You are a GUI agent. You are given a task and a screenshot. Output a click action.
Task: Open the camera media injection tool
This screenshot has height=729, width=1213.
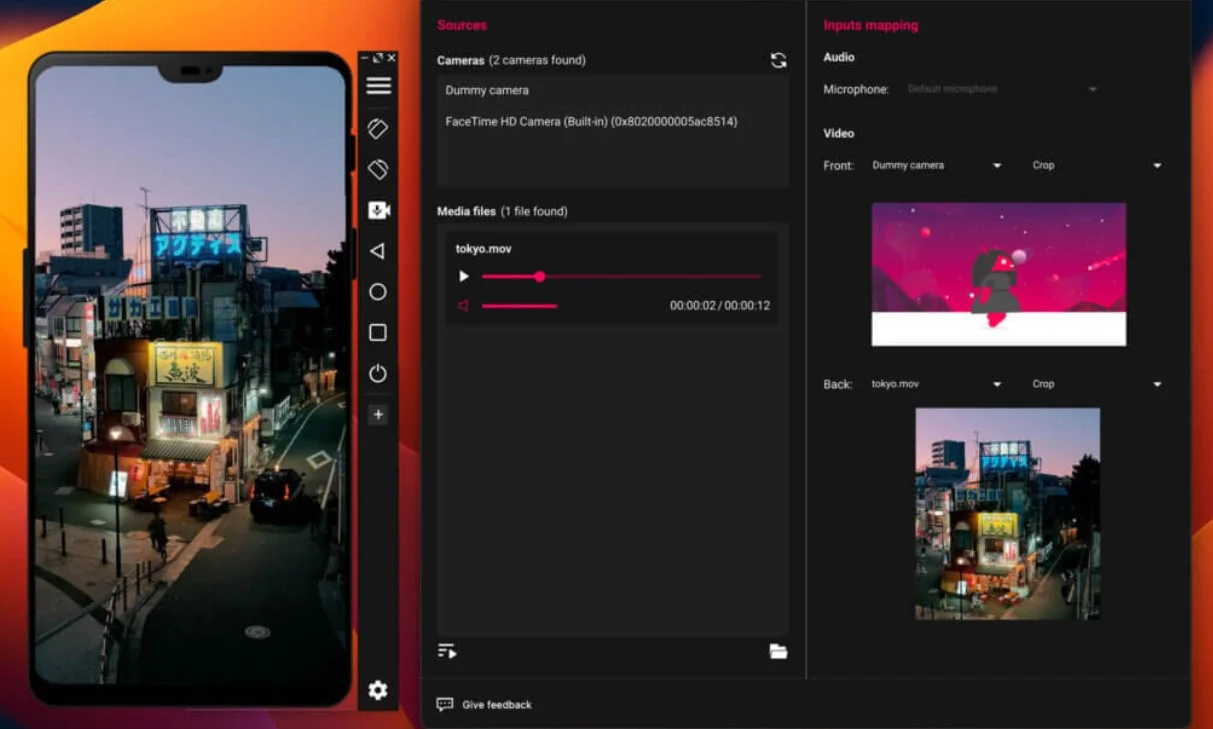(378, 210)
